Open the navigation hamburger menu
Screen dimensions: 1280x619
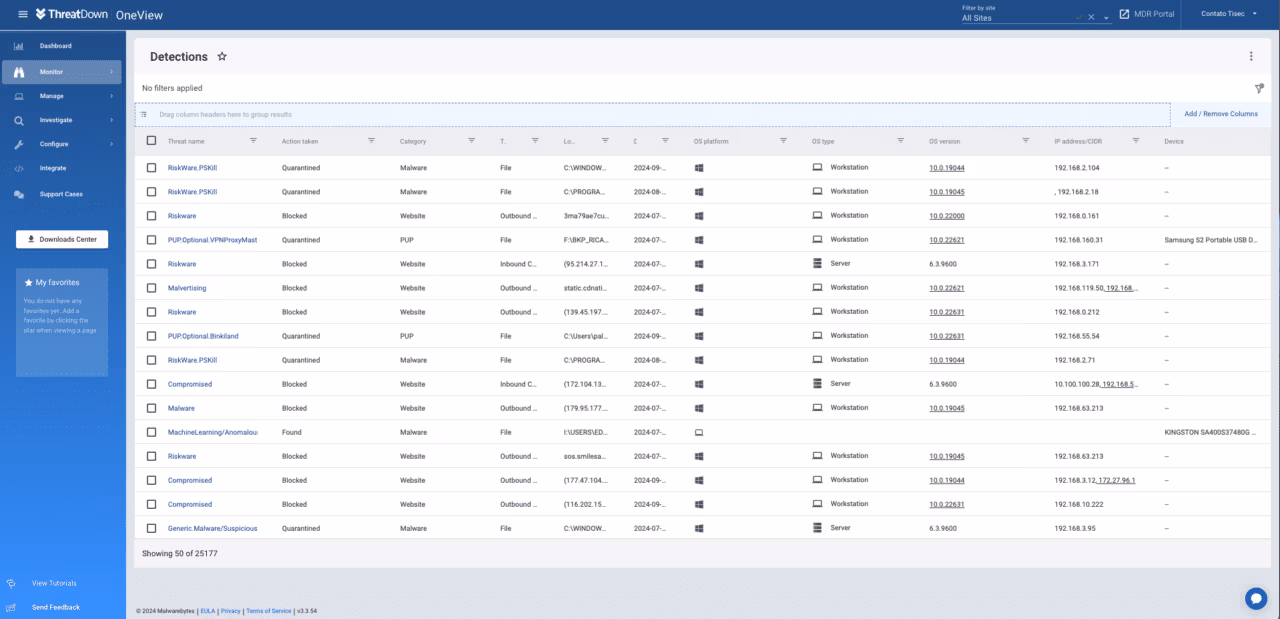coord(22,14)
